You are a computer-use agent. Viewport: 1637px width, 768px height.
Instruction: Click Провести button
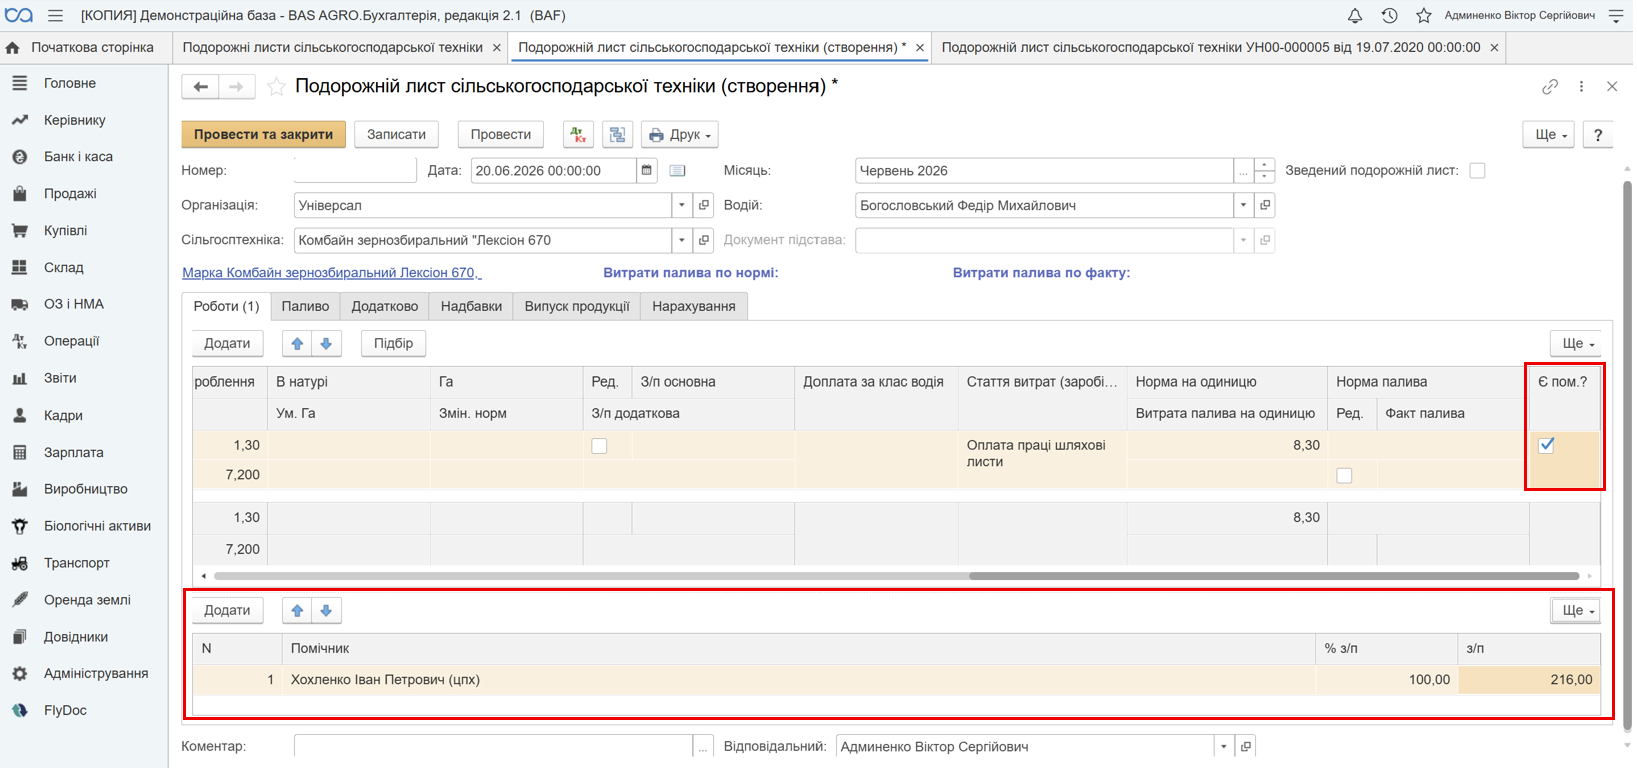click(501, 134)
